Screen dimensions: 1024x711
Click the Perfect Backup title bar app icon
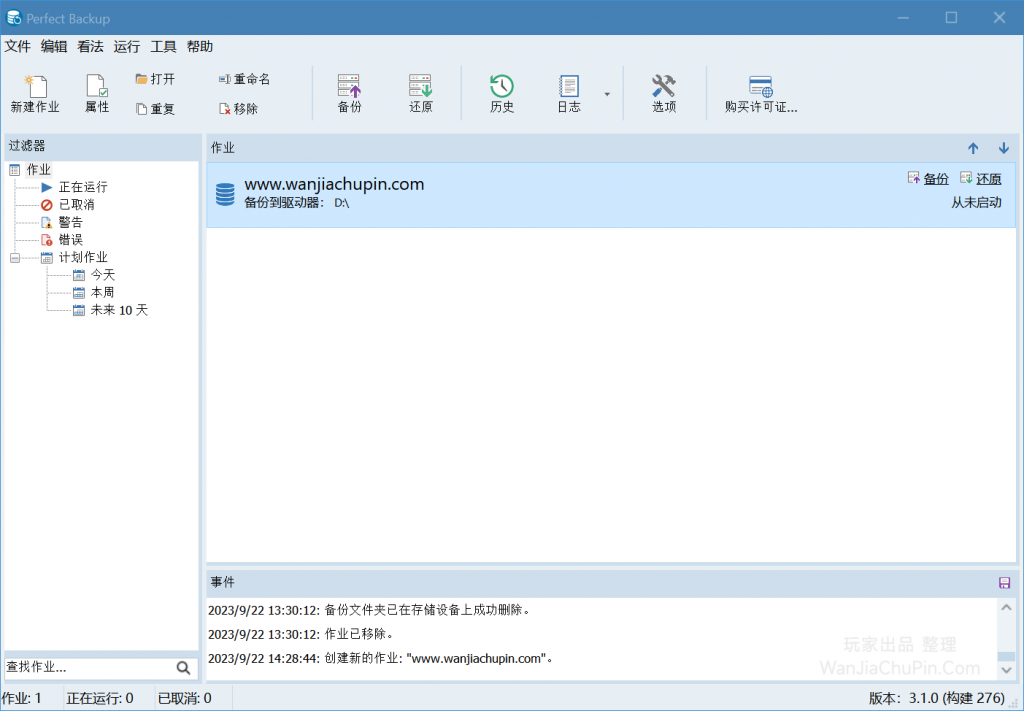pyautogui.click(x=14, y=18)
